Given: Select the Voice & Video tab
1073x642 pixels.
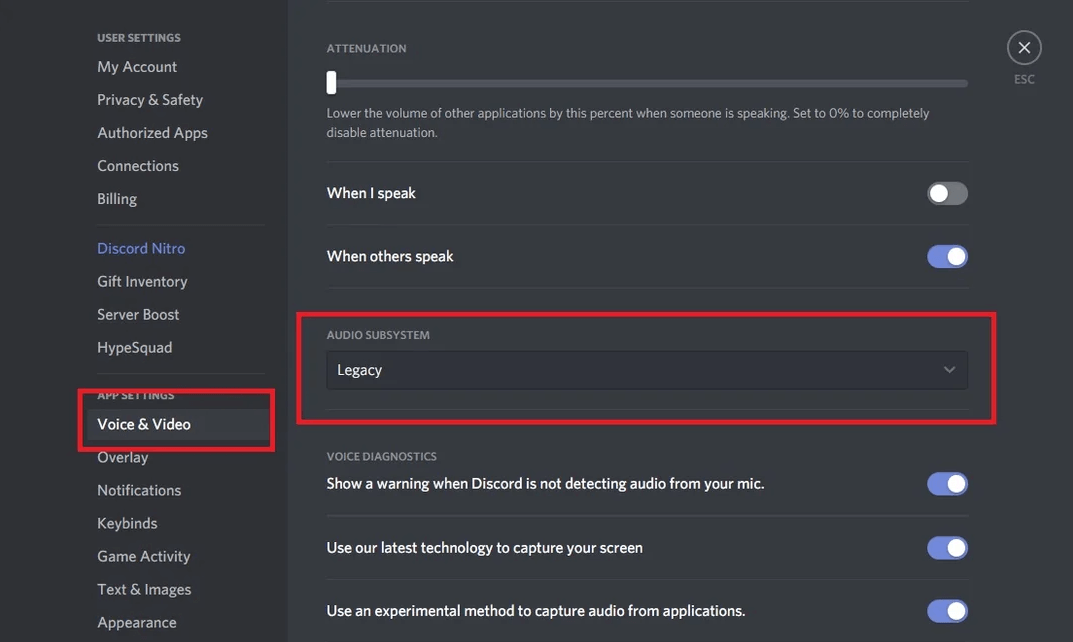Looking at the screenshot, I should (x=144, y=424).
